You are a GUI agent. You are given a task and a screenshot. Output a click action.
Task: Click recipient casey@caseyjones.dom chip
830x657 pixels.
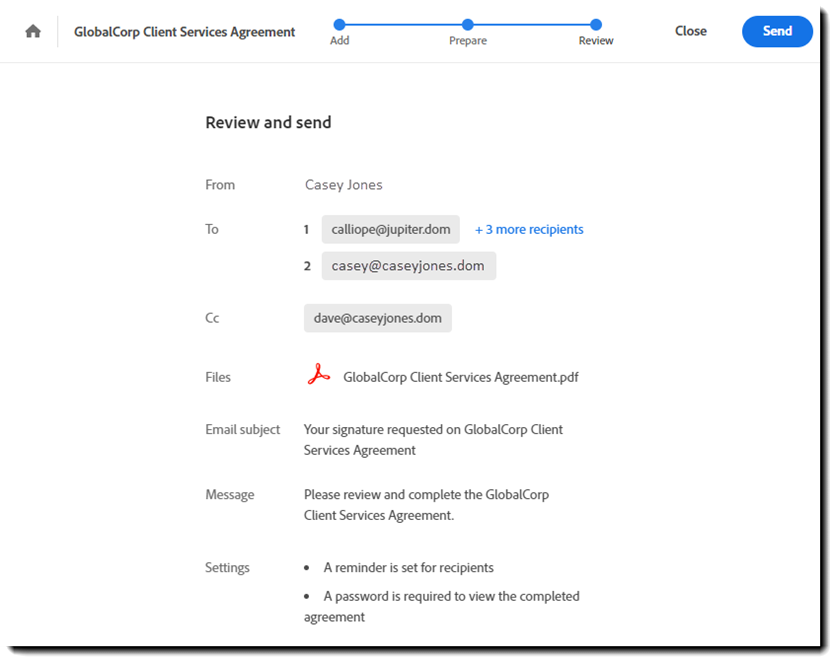point(408,266)
